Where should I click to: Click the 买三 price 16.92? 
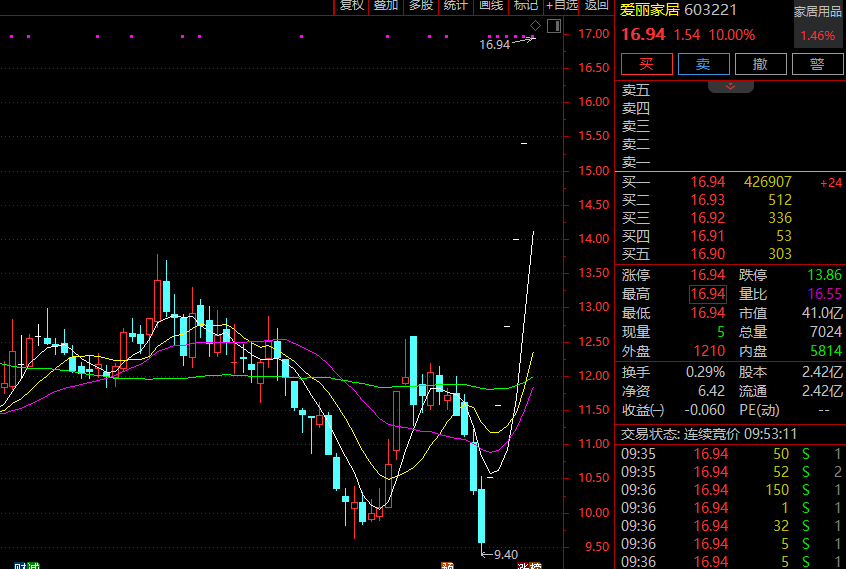coord(708,218)
